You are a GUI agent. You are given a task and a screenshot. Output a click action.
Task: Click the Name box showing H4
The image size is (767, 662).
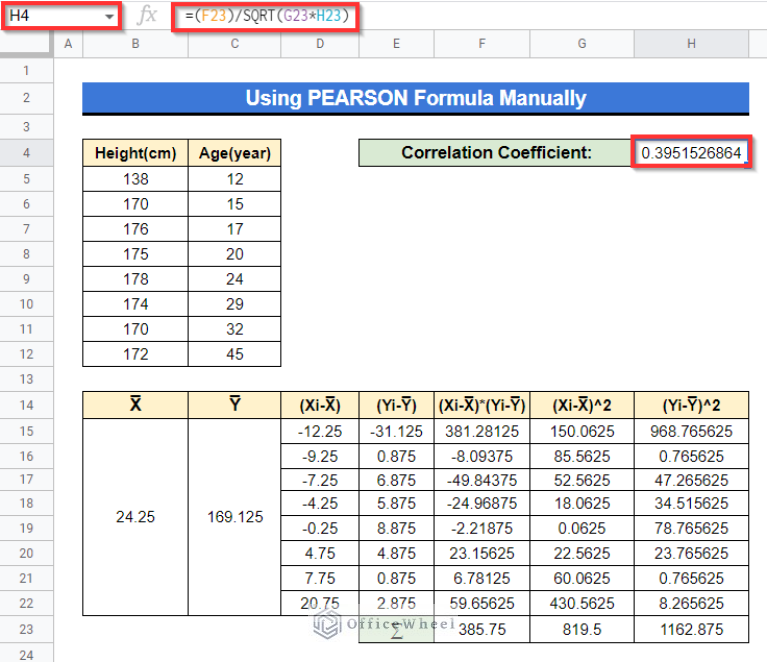(62, 16)
